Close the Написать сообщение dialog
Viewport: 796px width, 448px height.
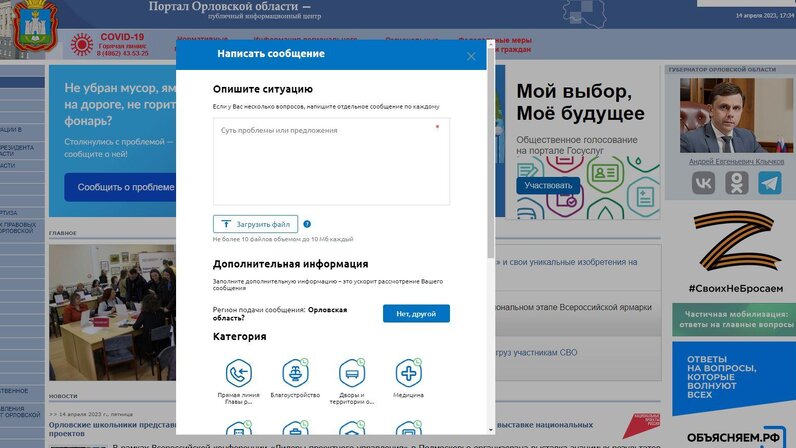pos(471,56)
